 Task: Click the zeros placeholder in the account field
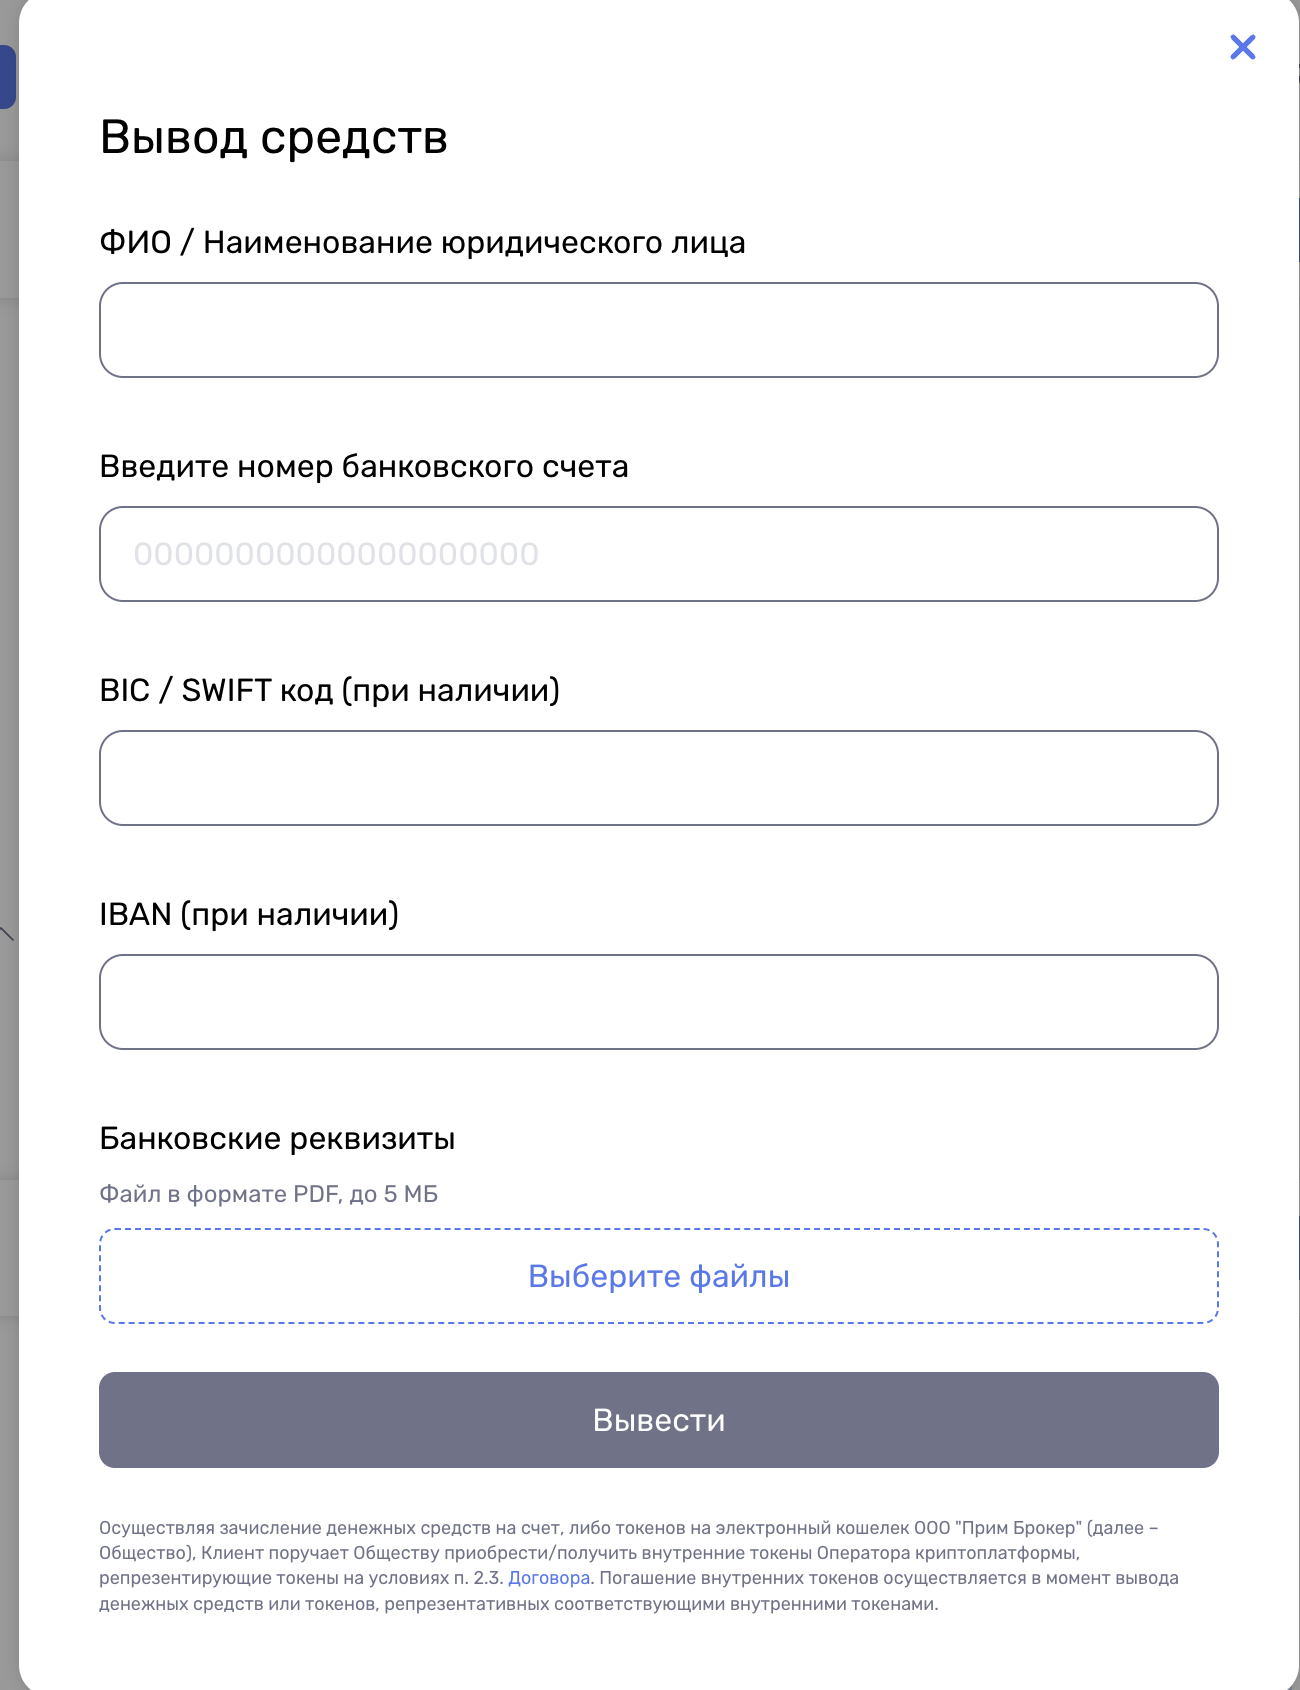point(336,554)
